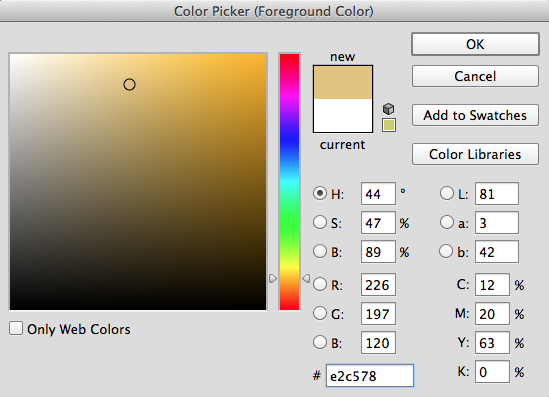Choose the Lab b radio button
This screenshot has height=397, width=549.
(x=446, y=251)
